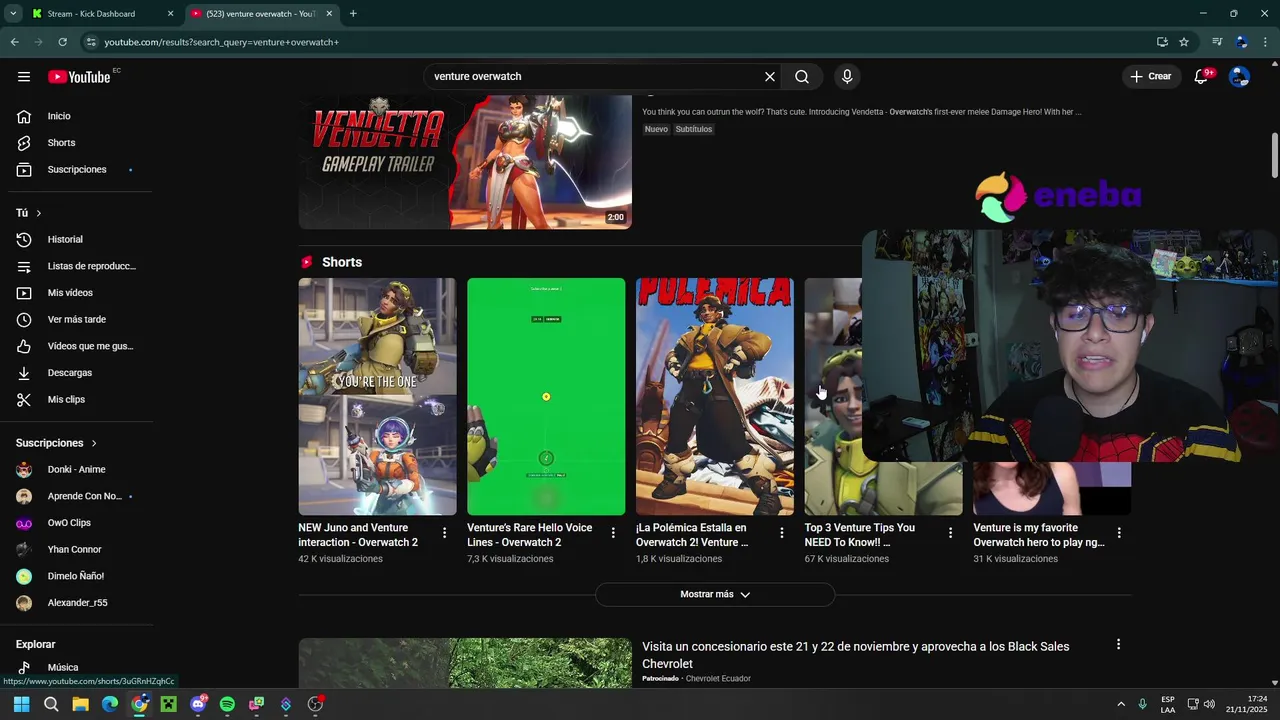Click the Subtítulos badge

point(694,129)
